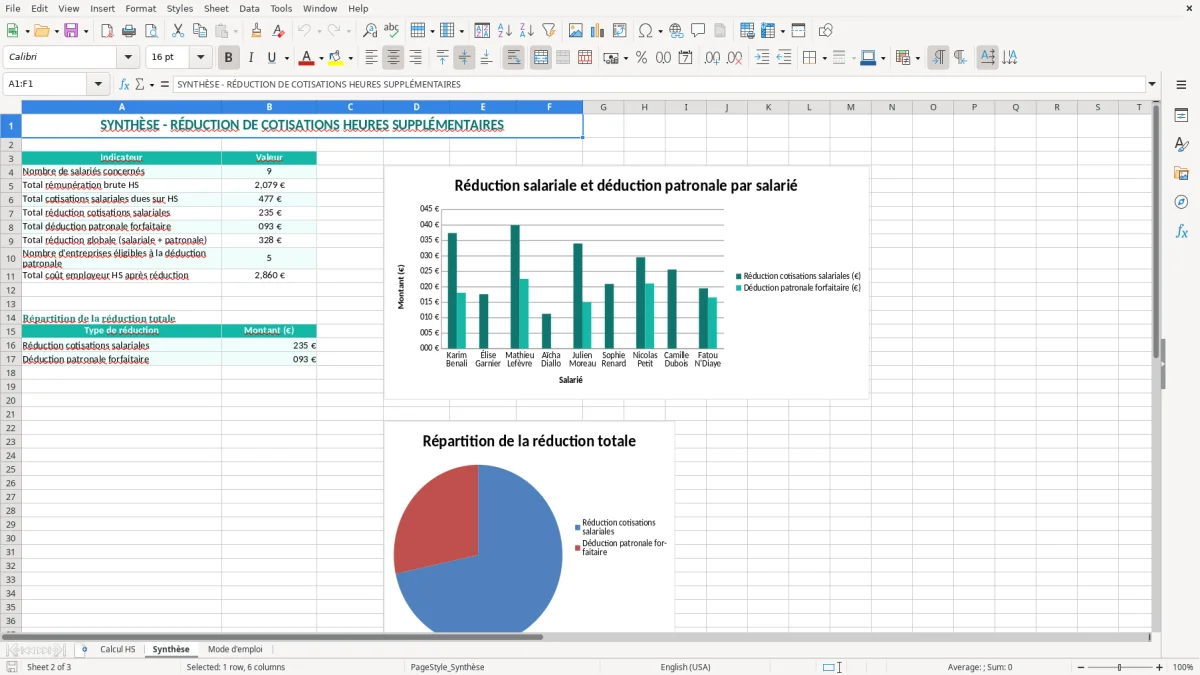Copy the selected cells
This screenshot has height=675, width=1200.
click(x=200, y=31)
